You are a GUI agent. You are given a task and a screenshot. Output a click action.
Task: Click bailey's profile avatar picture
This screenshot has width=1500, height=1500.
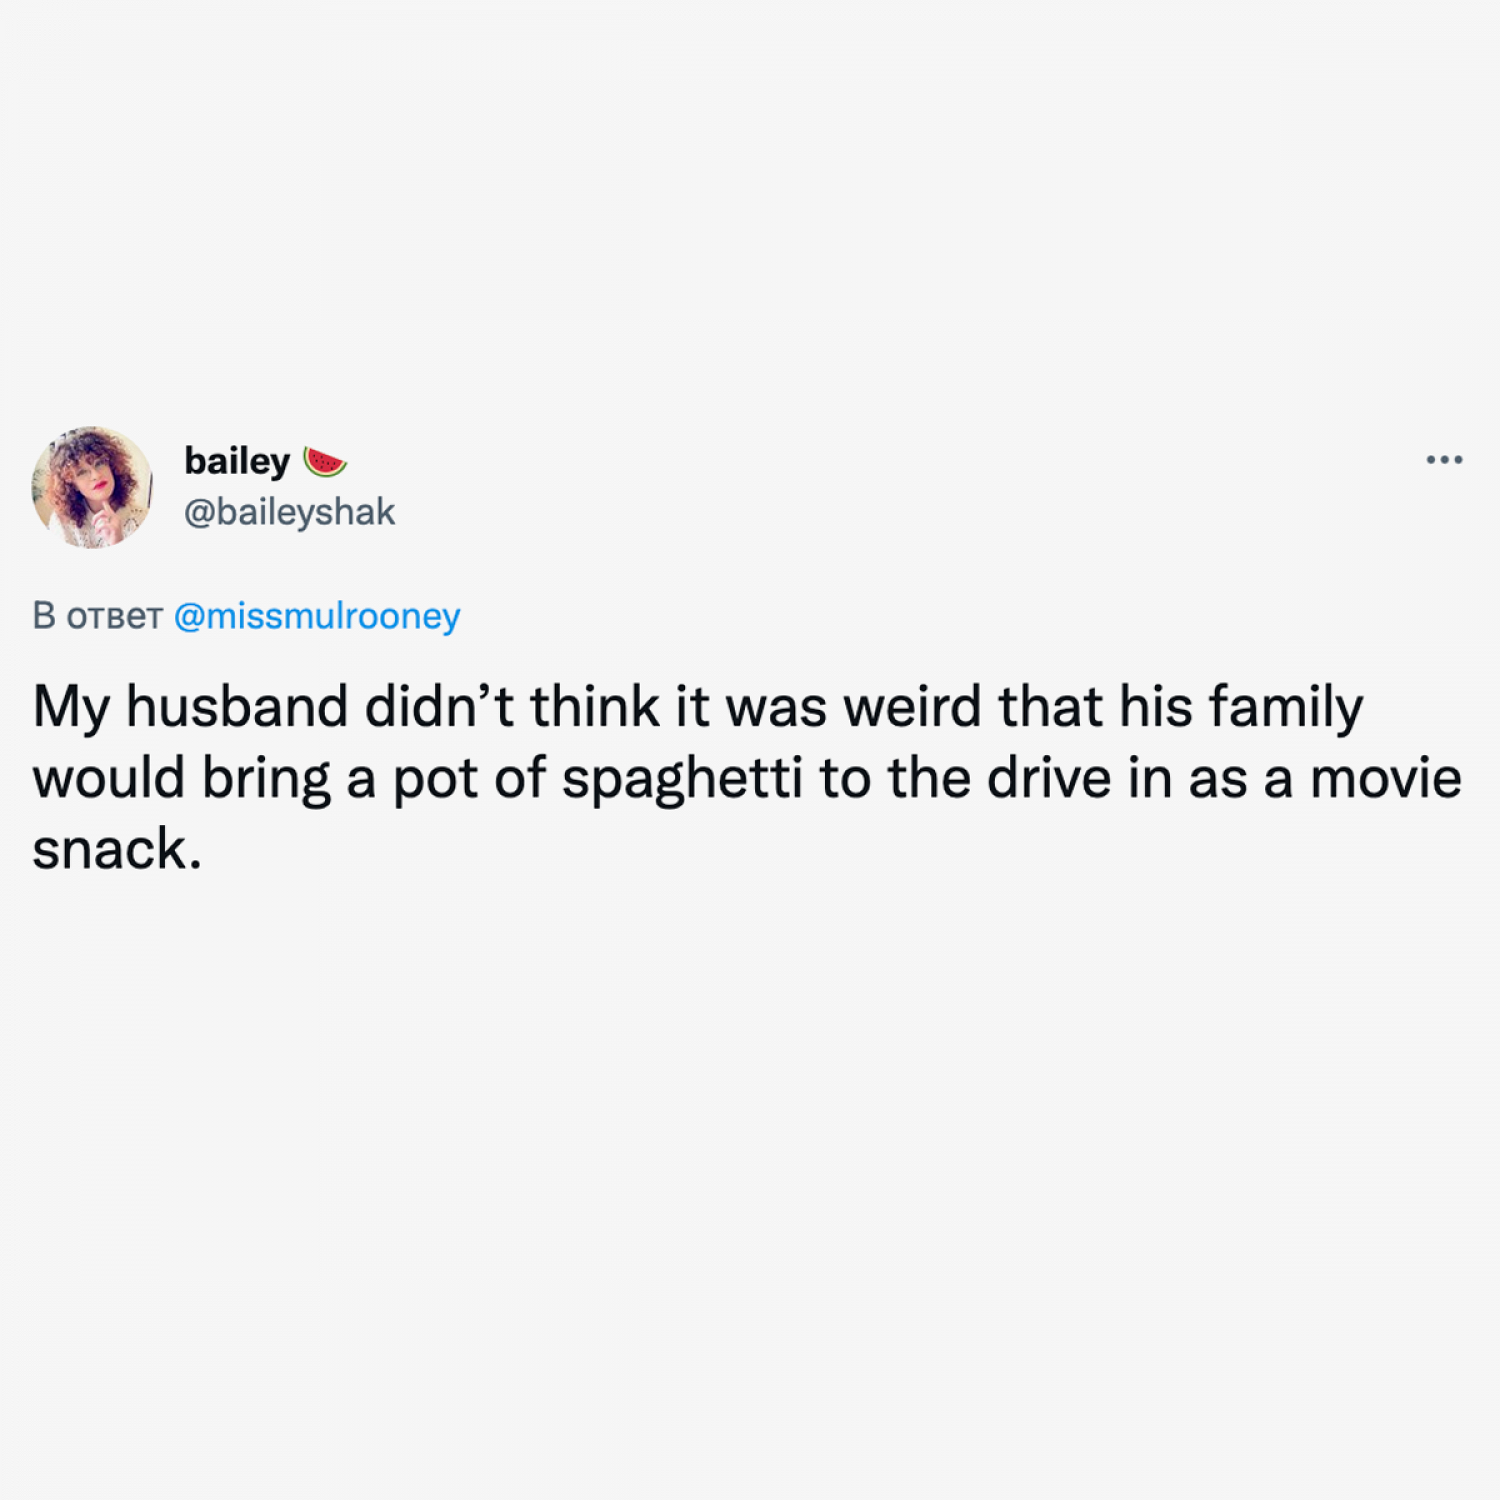coord(92,487)
